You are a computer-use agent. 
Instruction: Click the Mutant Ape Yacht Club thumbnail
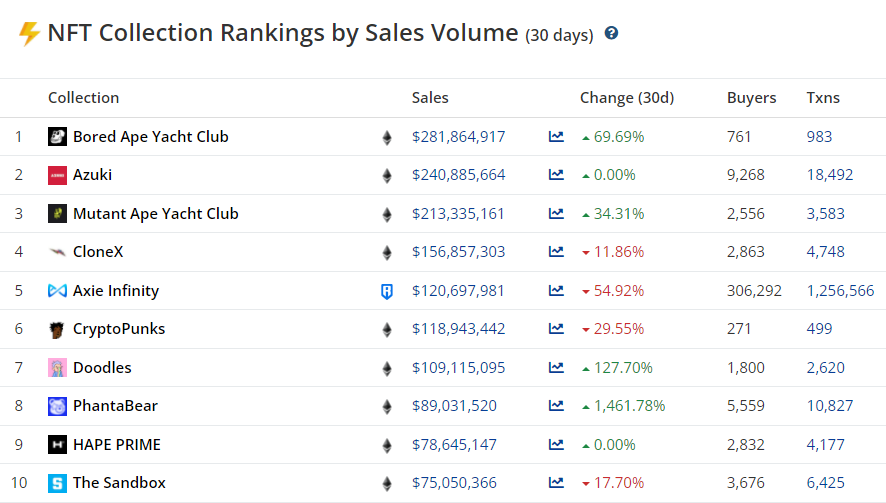pos(58,214)
